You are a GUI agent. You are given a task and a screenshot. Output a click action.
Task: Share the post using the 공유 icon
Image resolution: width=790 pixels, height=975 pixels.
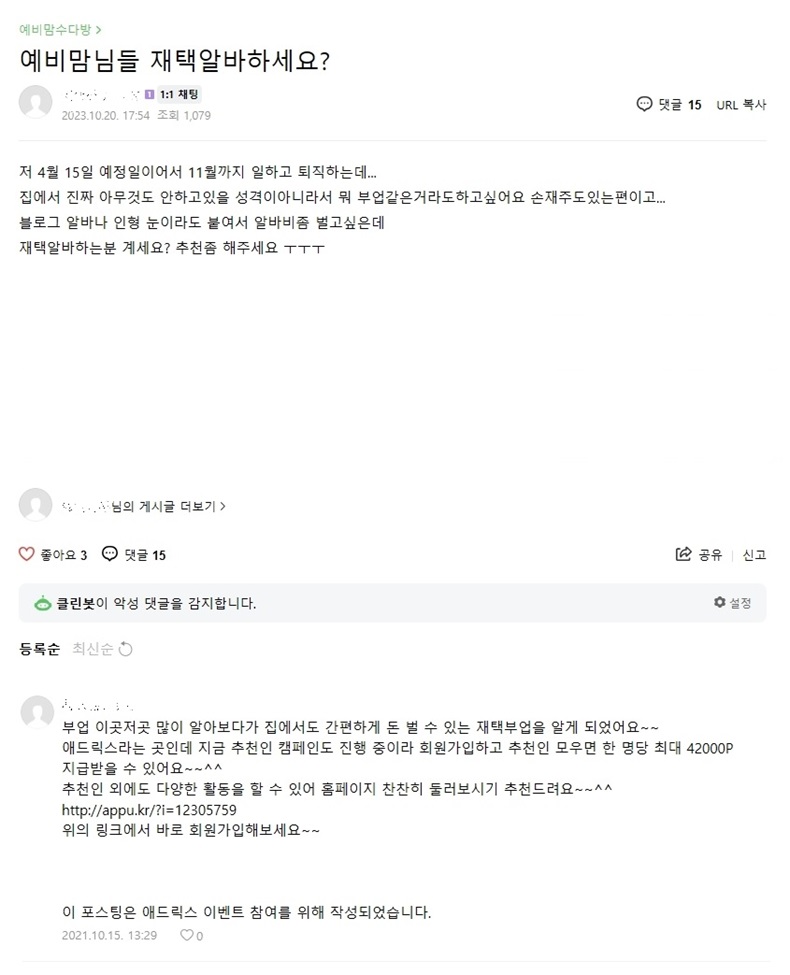pyautogui.click(x=684, y=555)
